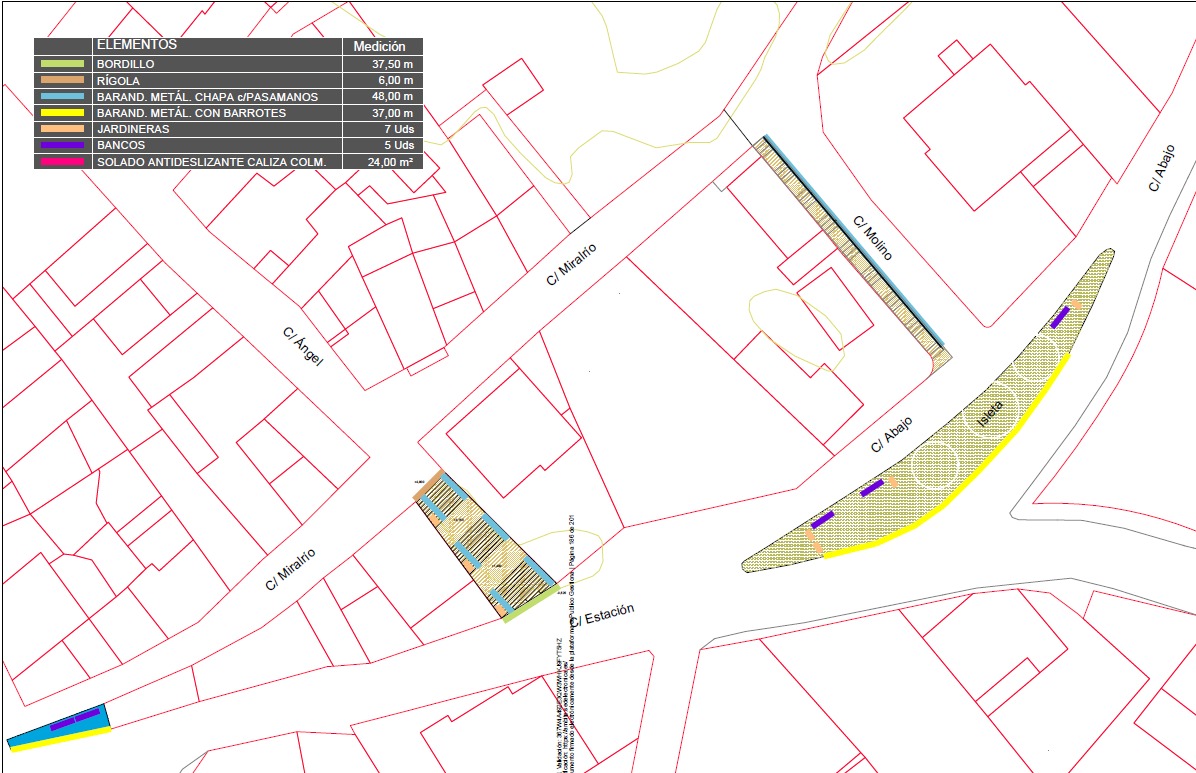Select the 48,00 m measurement value
Viewport: 1196px width, 773px height.
coord(392,97)
